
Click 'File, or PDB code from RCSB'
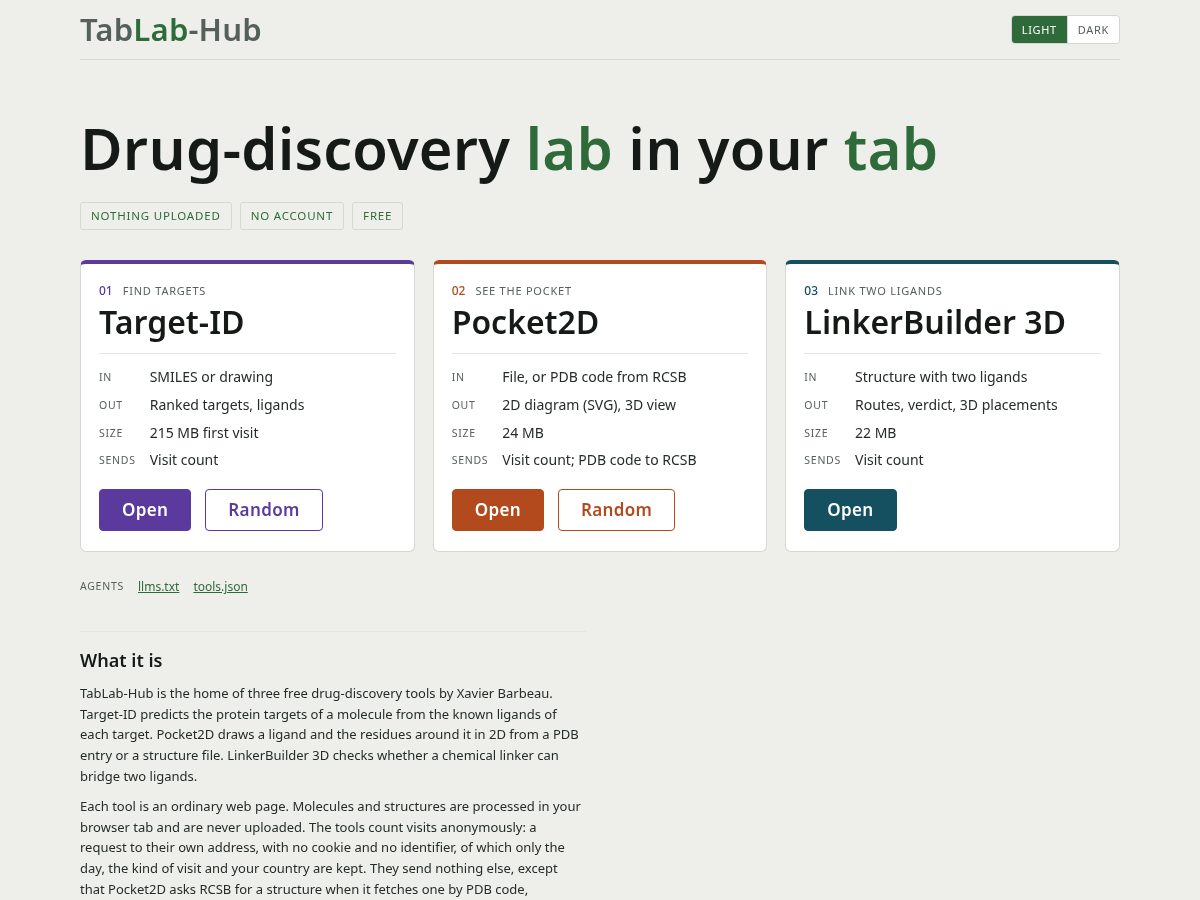(594, 377)
